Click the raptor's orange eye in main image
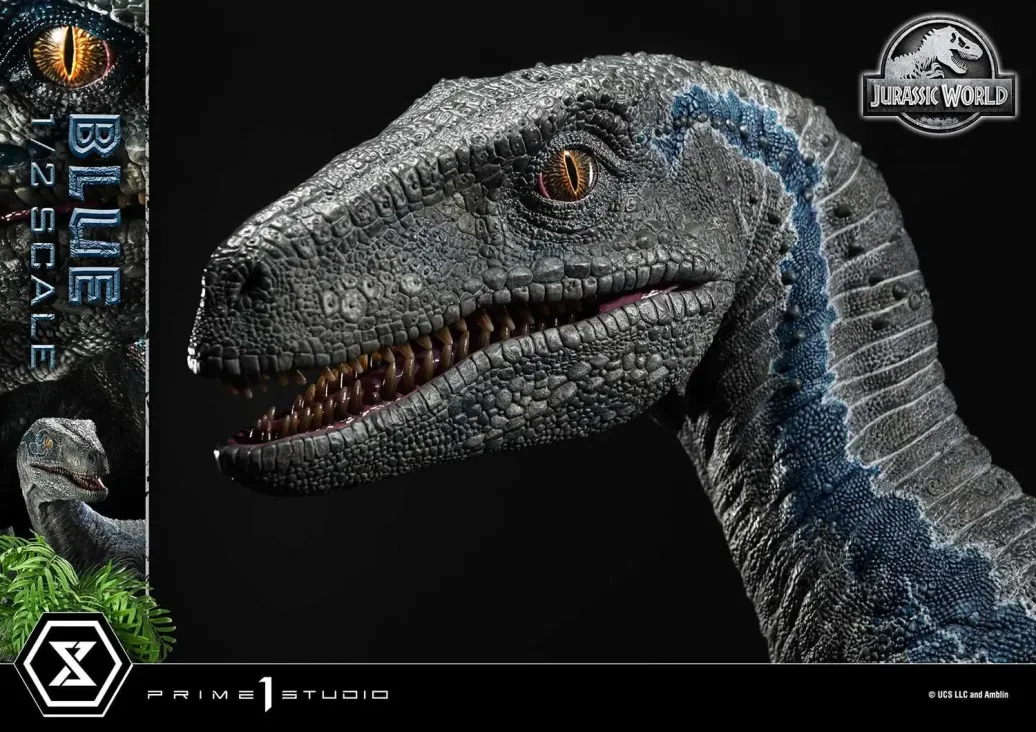 coord(570,173)
